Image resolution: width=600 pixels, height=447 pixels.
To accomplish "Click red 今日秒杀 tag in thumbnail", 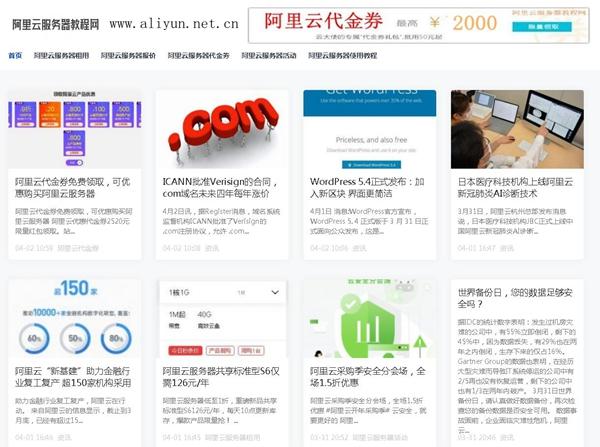I will [x=185, y=350].
